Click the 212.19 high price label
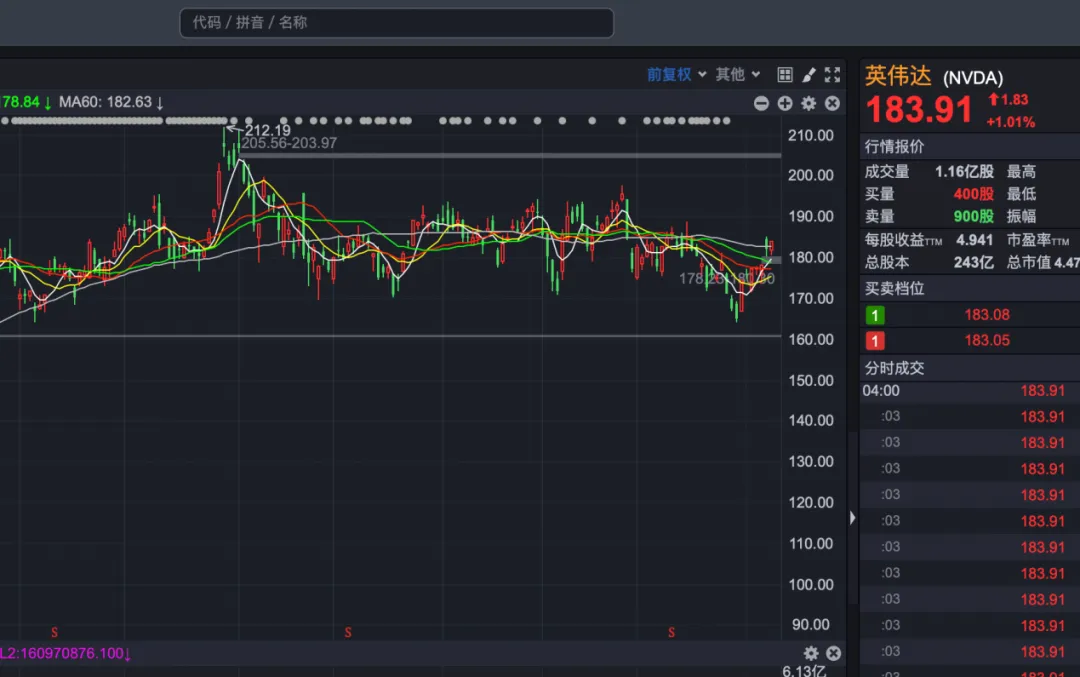The height and width of the screenshot is (677, 1080). pos(267,130)
